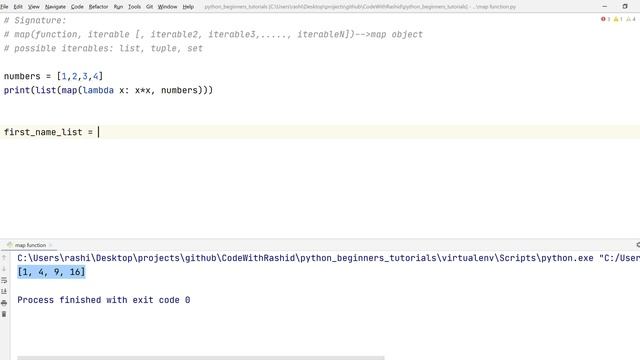This screenshot has width=640, height=360.
Task: Close the 'map function' run tab
Action: (x=51, y=245)
